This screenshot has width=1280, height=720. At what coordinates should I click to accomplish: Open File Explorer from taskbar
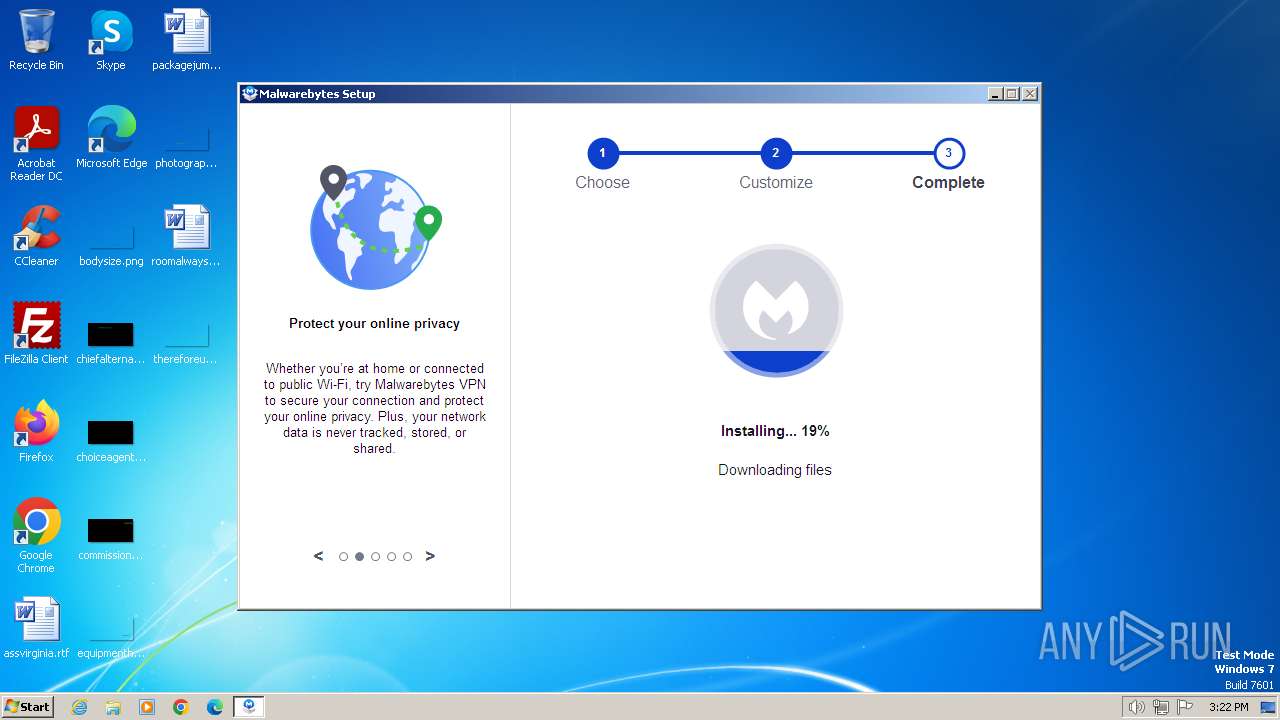(113, 707)
